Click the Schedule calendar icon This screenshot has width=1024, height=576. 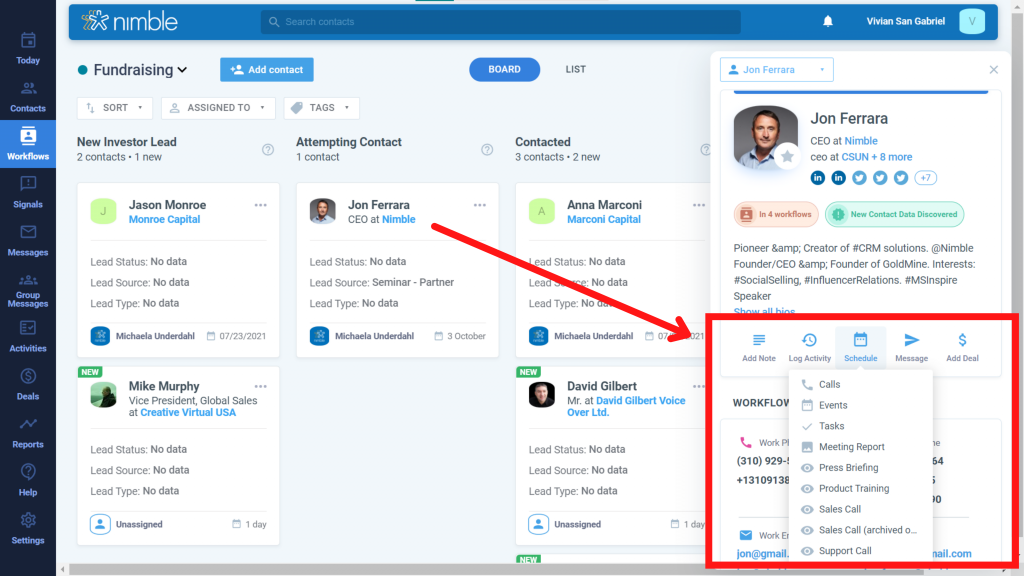(x=860, y=339)
